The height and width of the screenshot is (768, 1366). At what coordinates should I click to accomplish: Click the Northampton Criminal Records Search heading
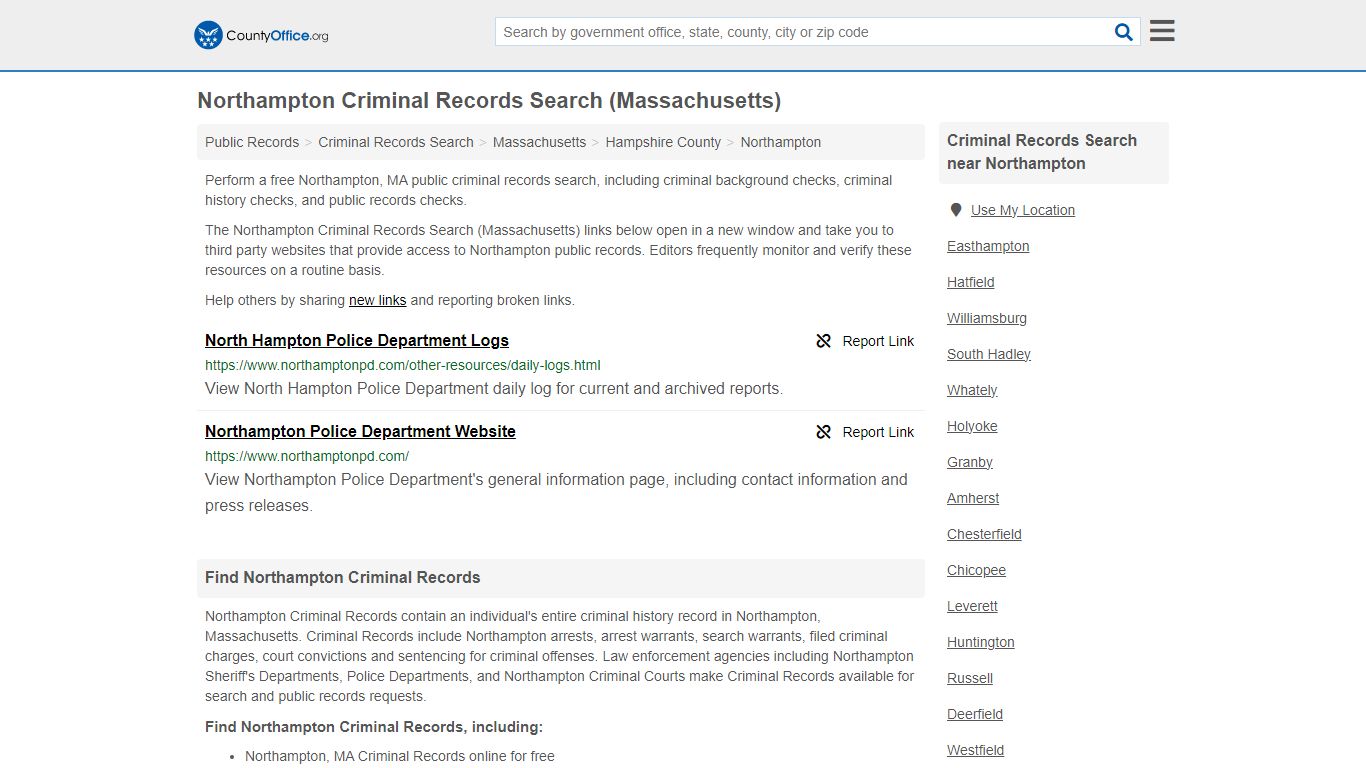(x=489, y=101)
